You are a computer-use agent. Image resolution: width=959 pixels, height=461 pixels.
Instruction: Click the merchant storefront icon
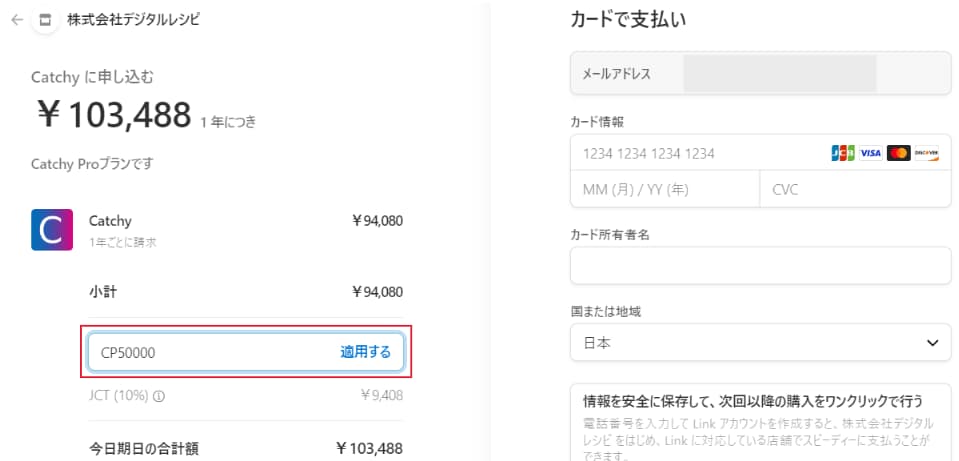[x=44, y=20]
